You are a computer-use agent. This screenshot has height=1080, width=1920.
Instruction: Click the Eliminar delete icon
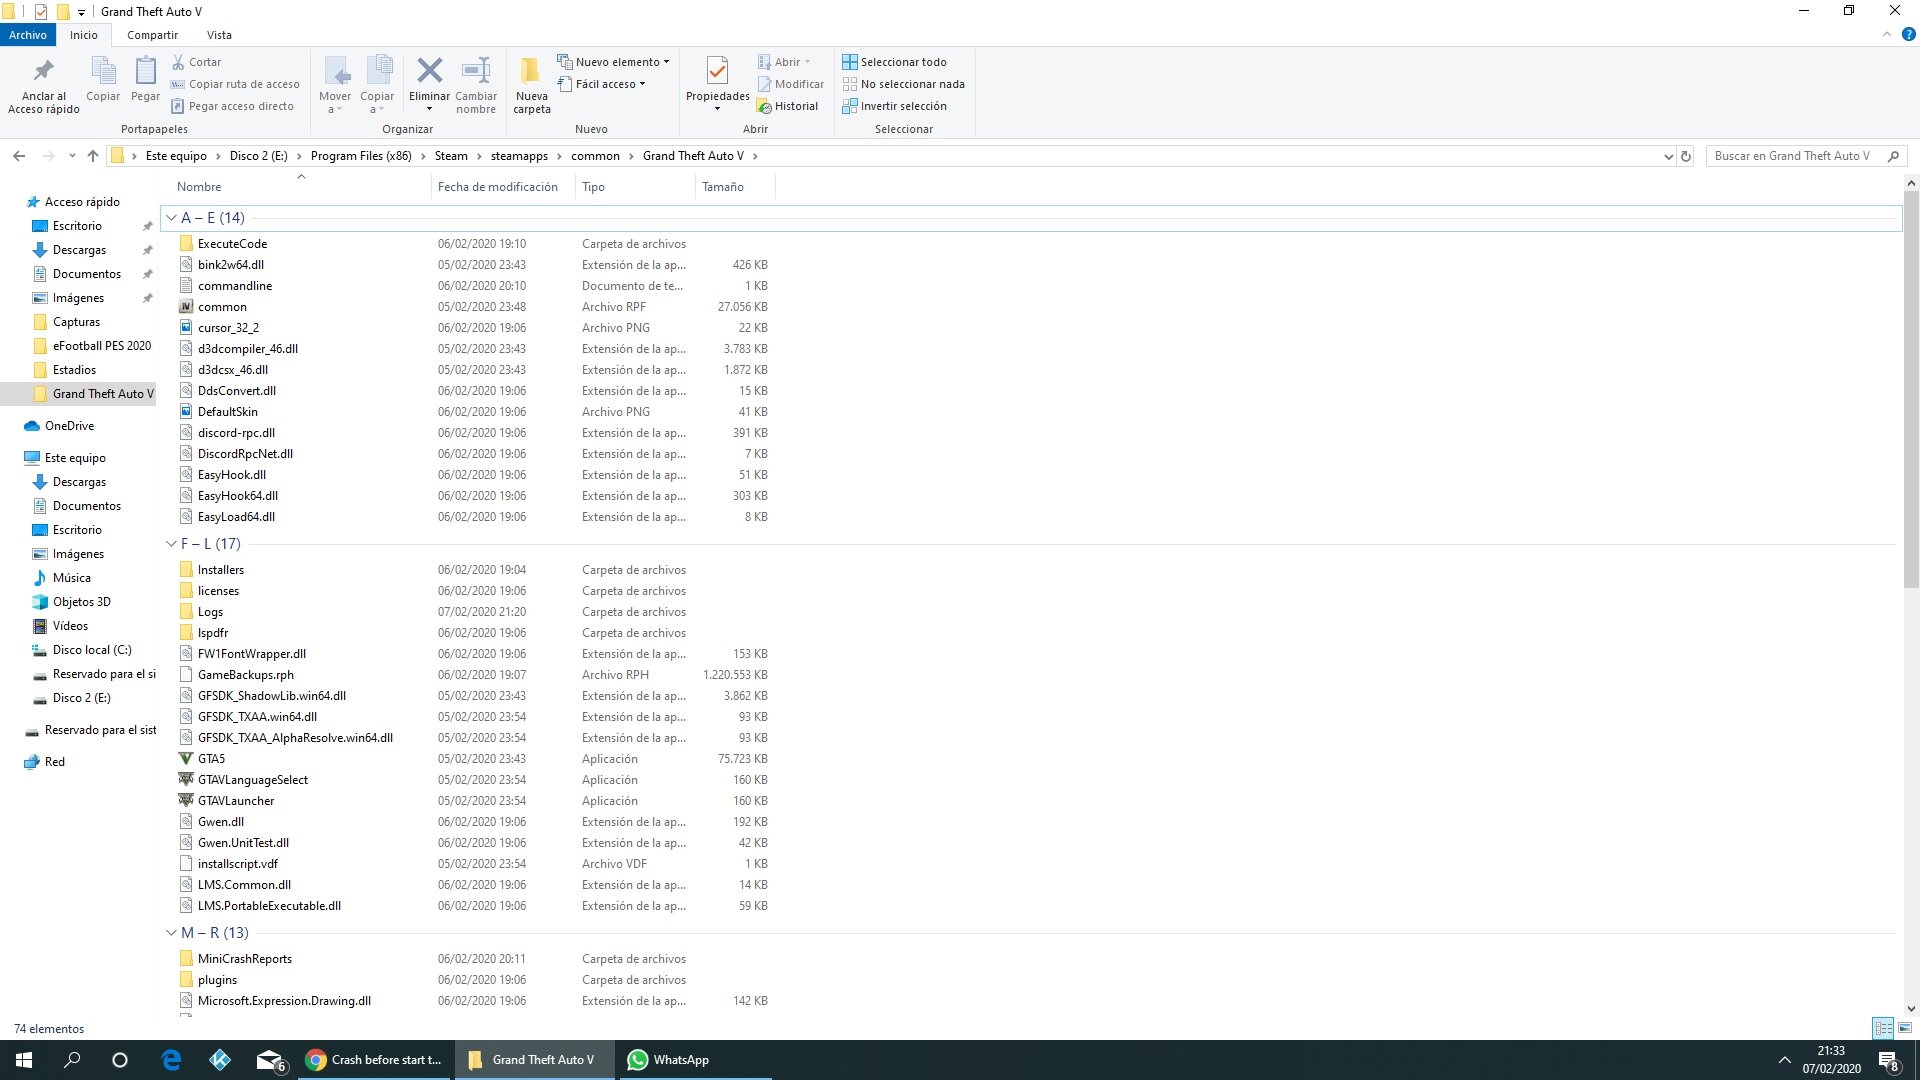tap(429, 72)
